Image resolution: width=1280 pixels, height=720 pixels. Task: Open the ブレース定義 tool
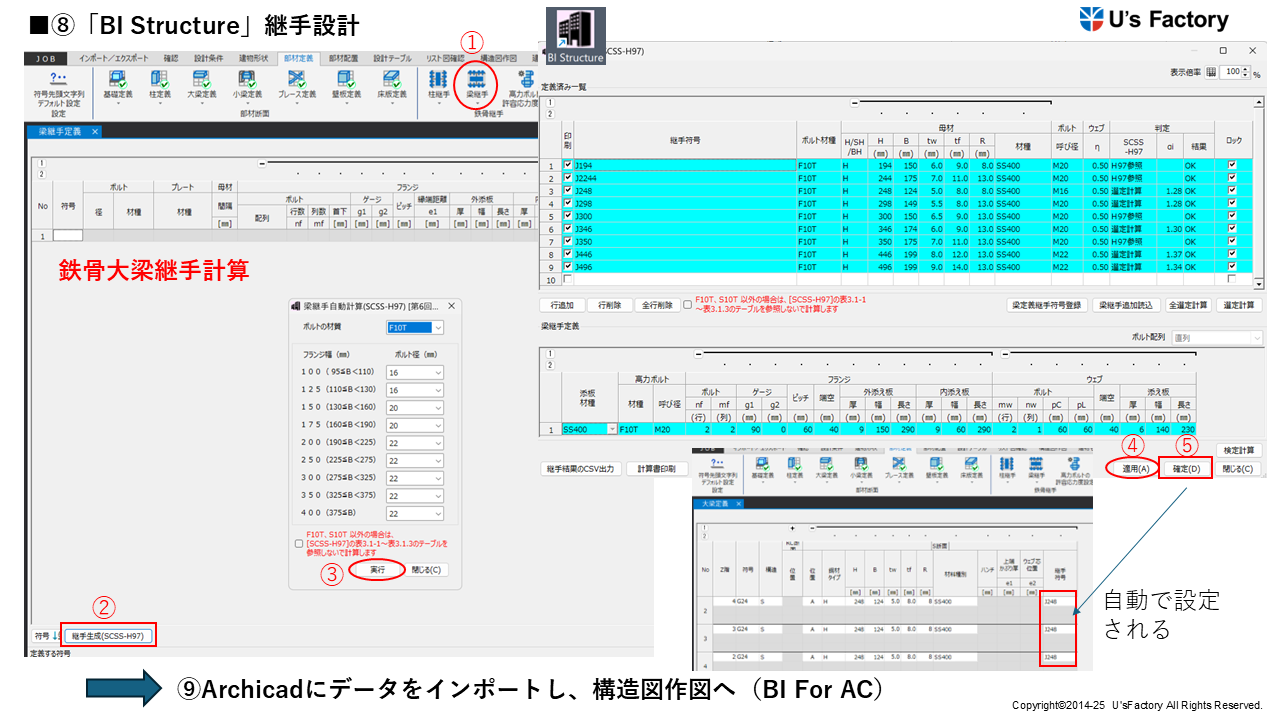click(296, 82)
